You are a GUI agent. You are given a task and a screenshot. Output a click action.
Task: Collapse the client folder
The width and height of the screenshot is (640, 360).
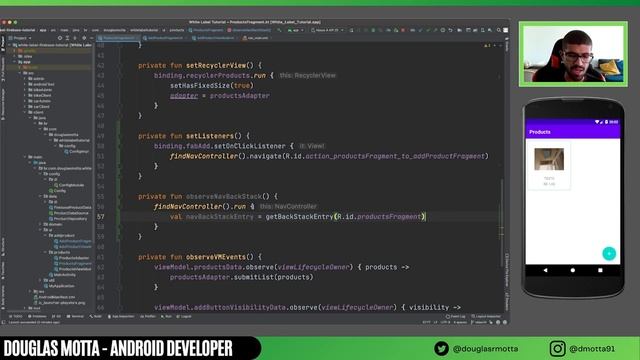click(x=25, y=112)
